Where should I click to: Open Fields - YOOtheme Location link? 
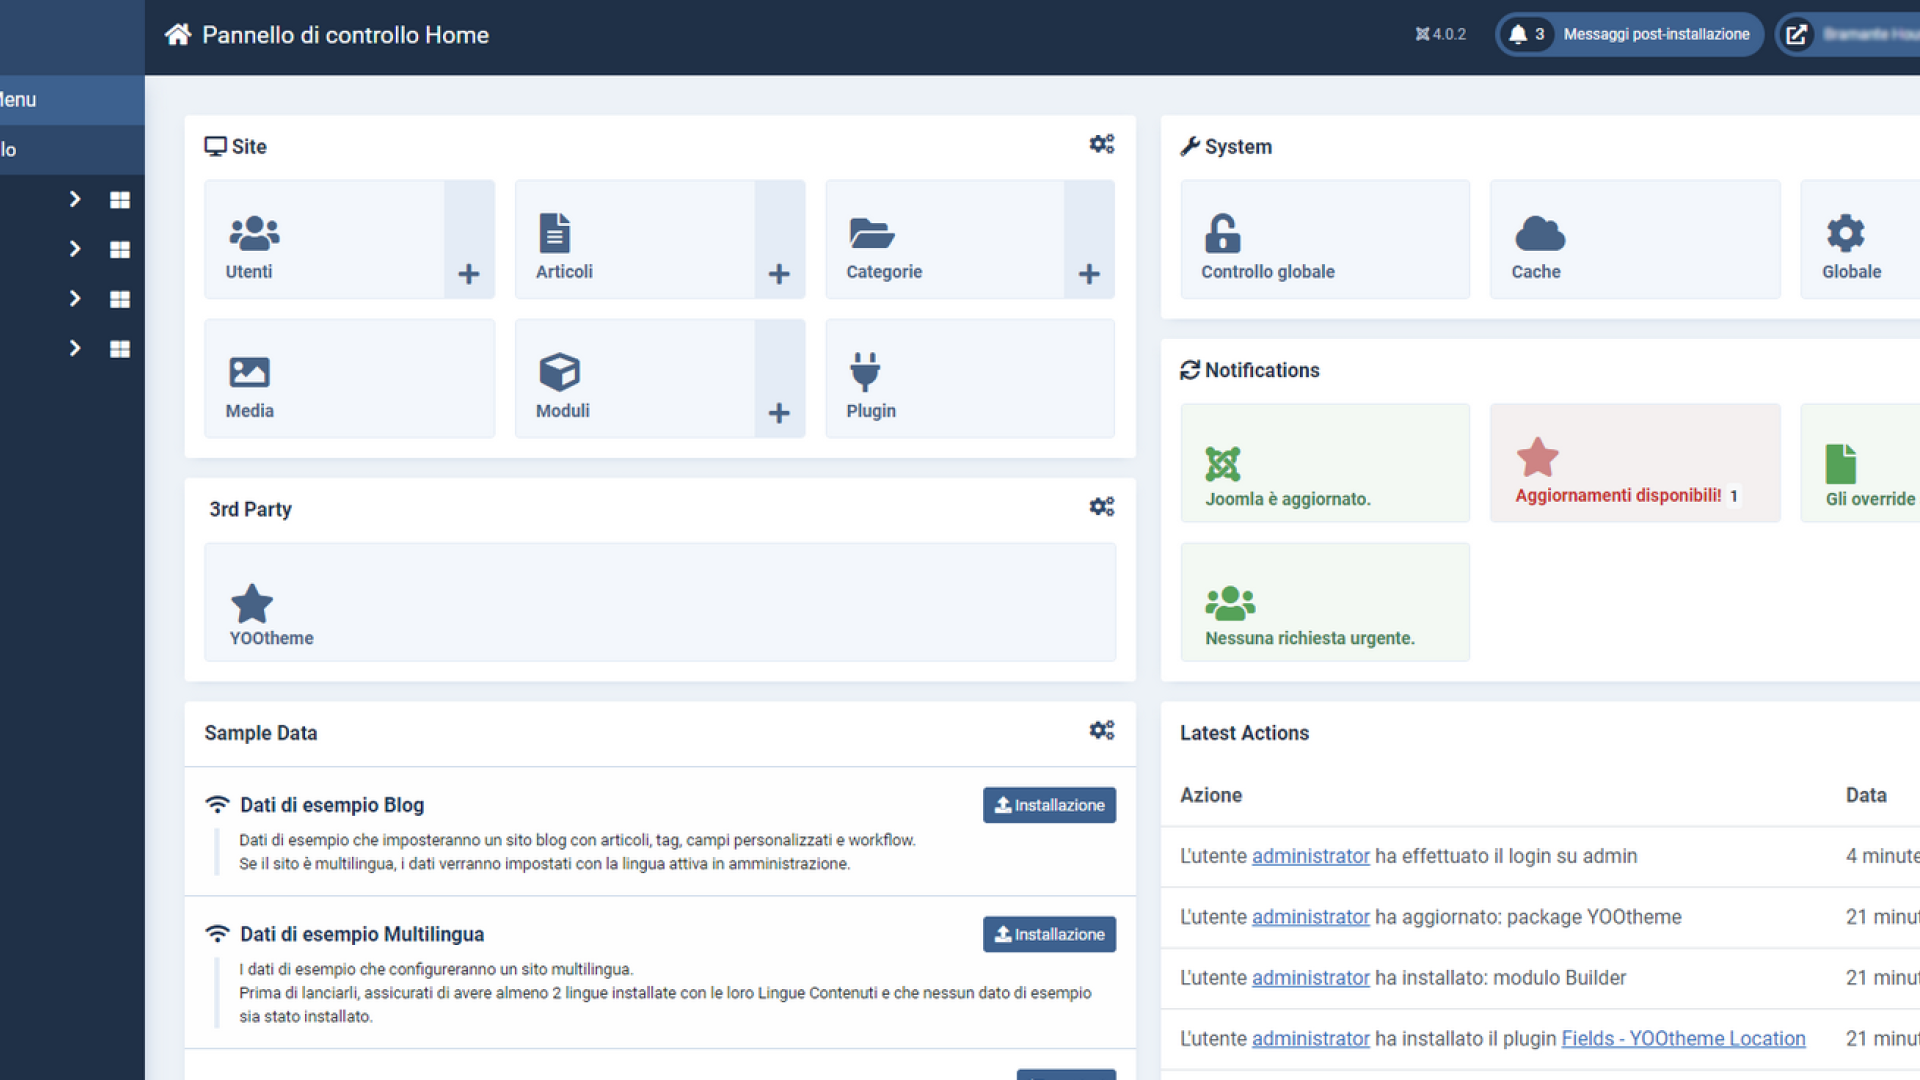click(1683, 1039)
